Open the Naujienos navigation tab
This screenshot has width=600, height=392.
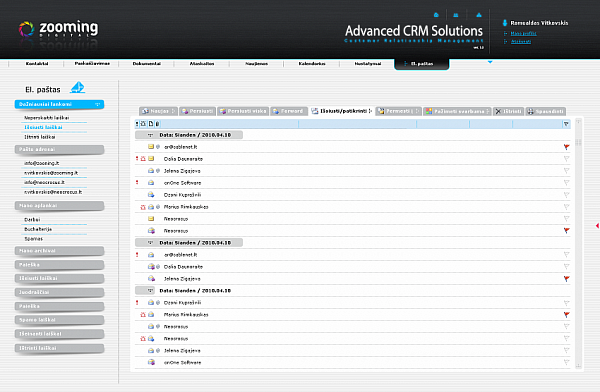point(256,64)
